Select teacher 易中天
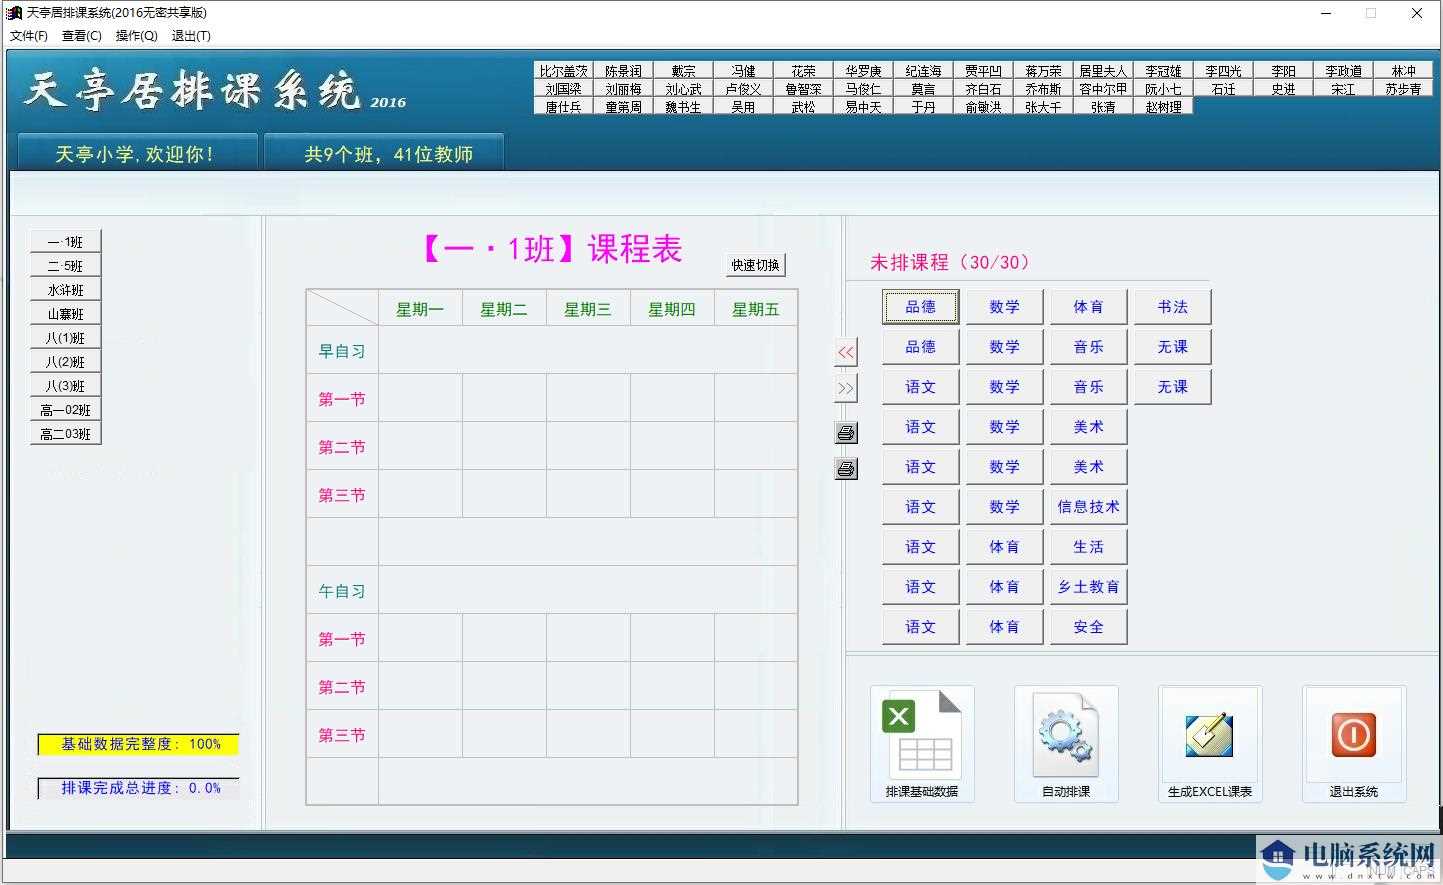This screenshot has height=885, width=1443. point(864,107)
